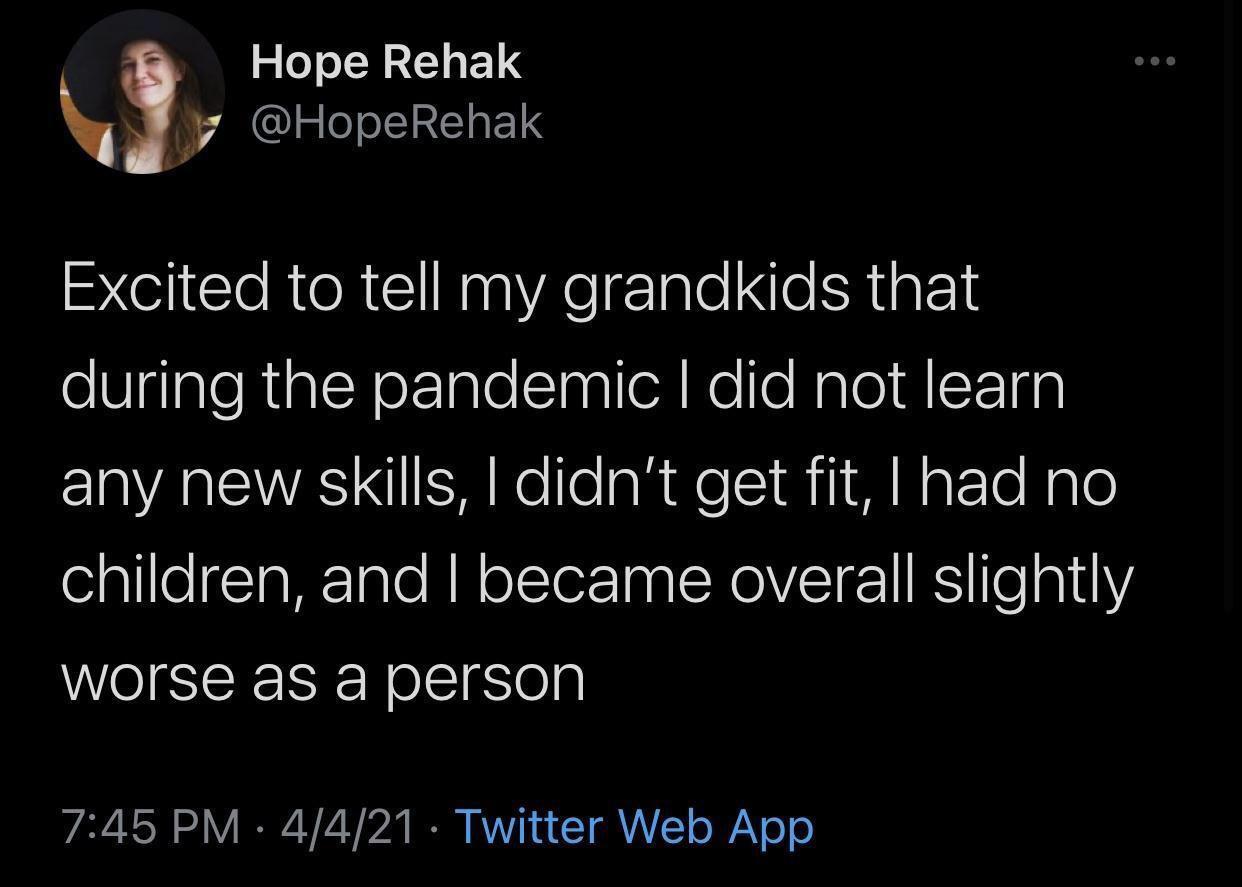Viewport: 1242px width, 887px height.
Task: Click the last tweet line "worse as a person"
Action: (323, 680)
